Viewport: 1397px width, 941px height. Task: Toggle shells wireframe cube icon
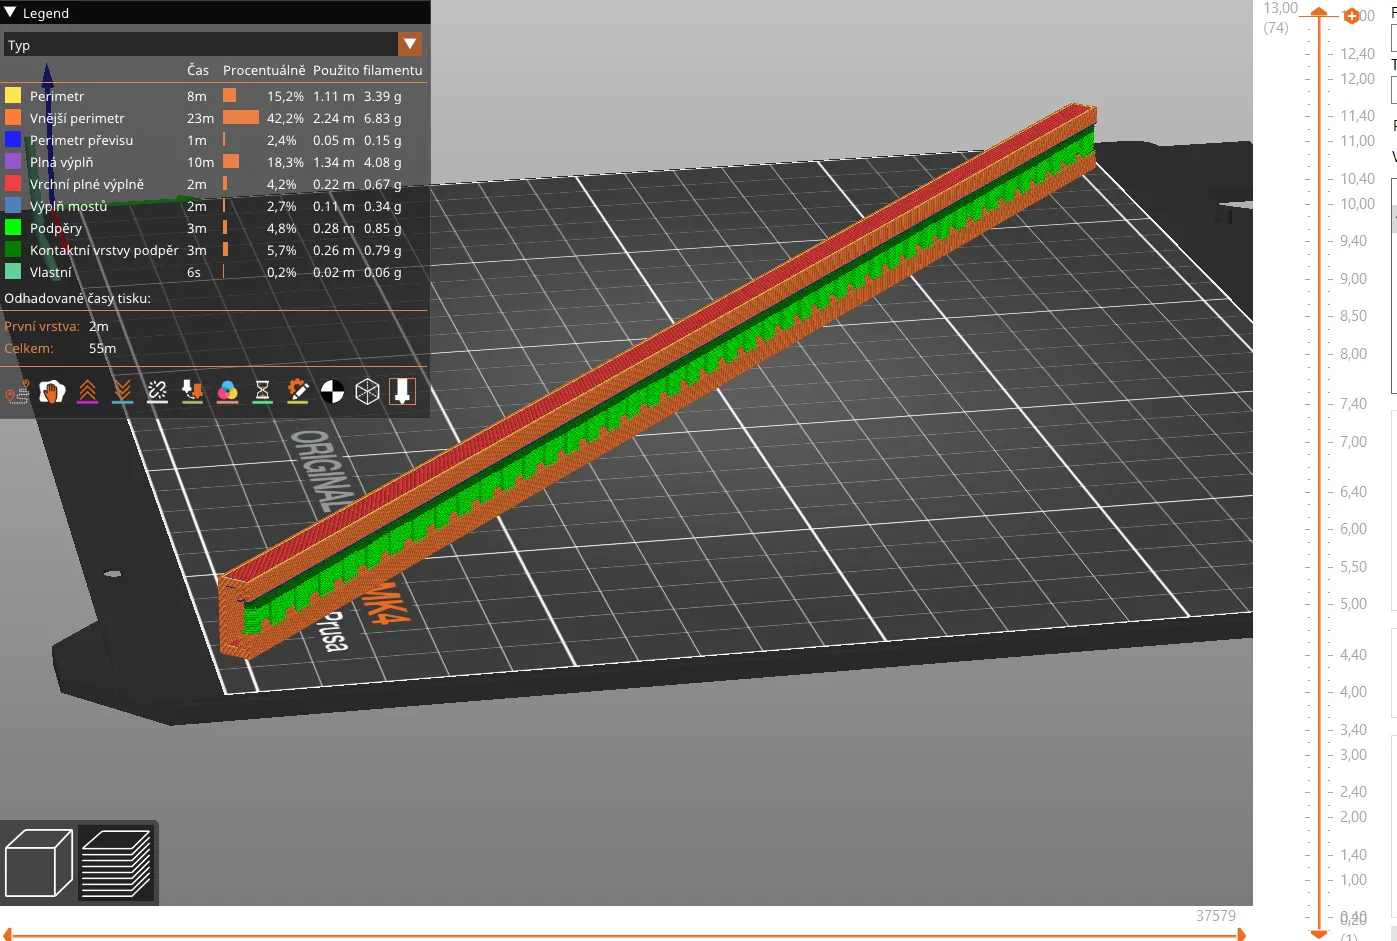(367, 392)
